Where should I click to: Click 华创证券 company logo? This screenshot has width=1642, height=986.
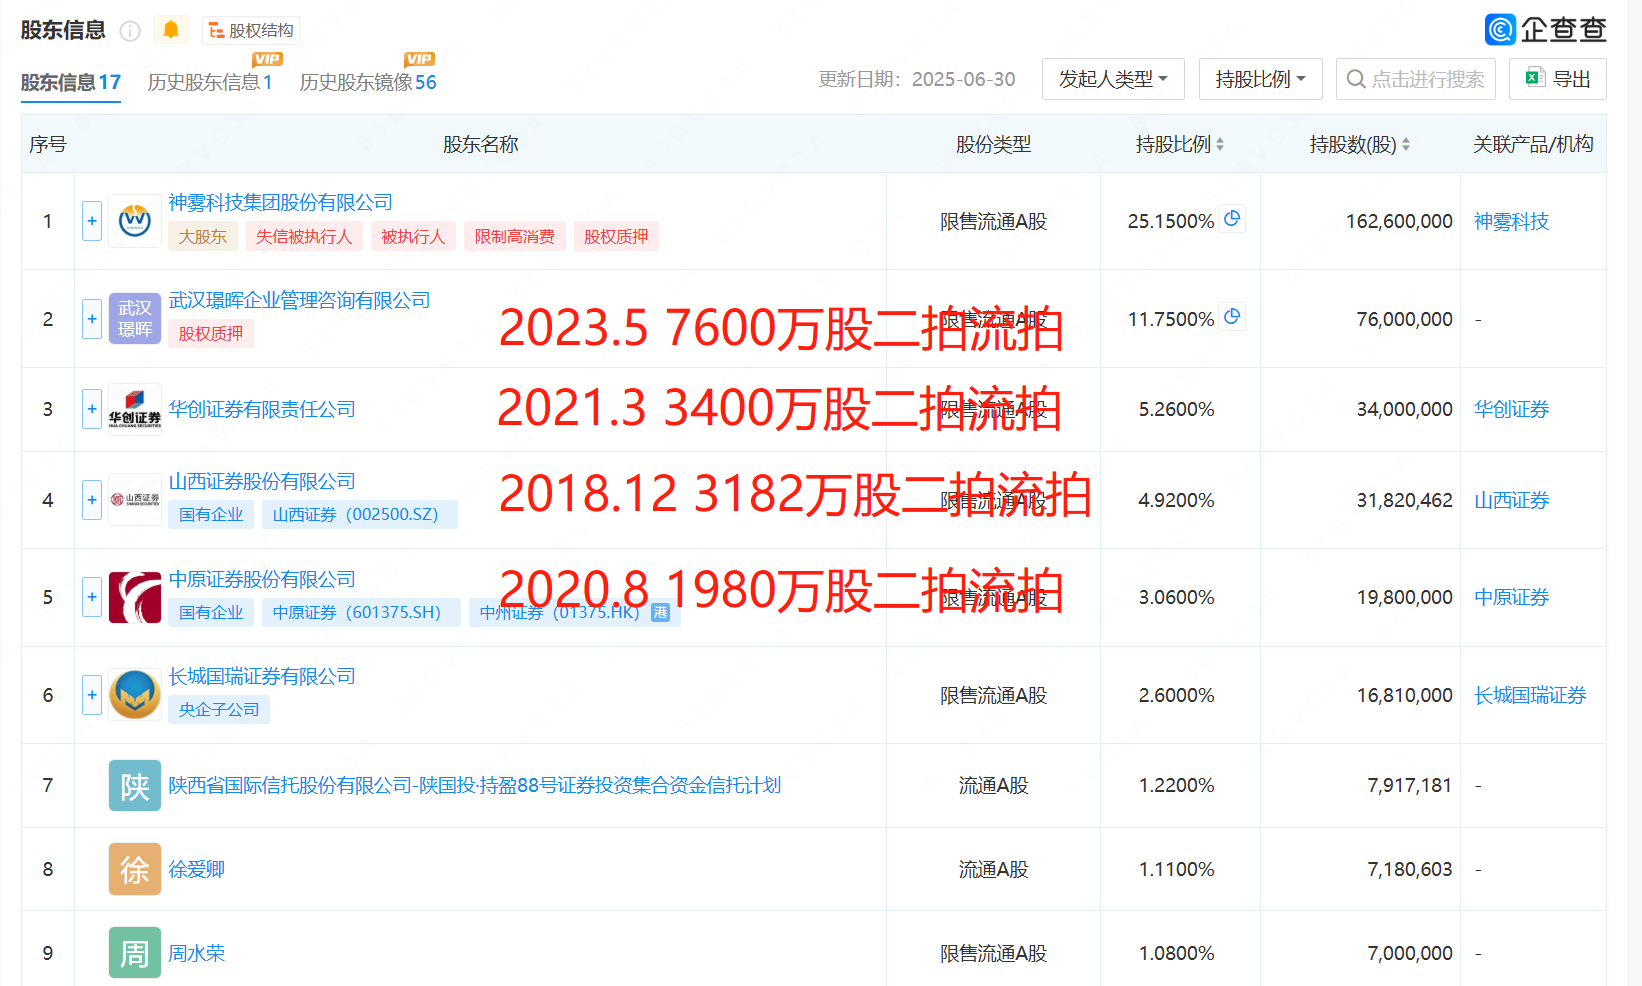(135, 409)
